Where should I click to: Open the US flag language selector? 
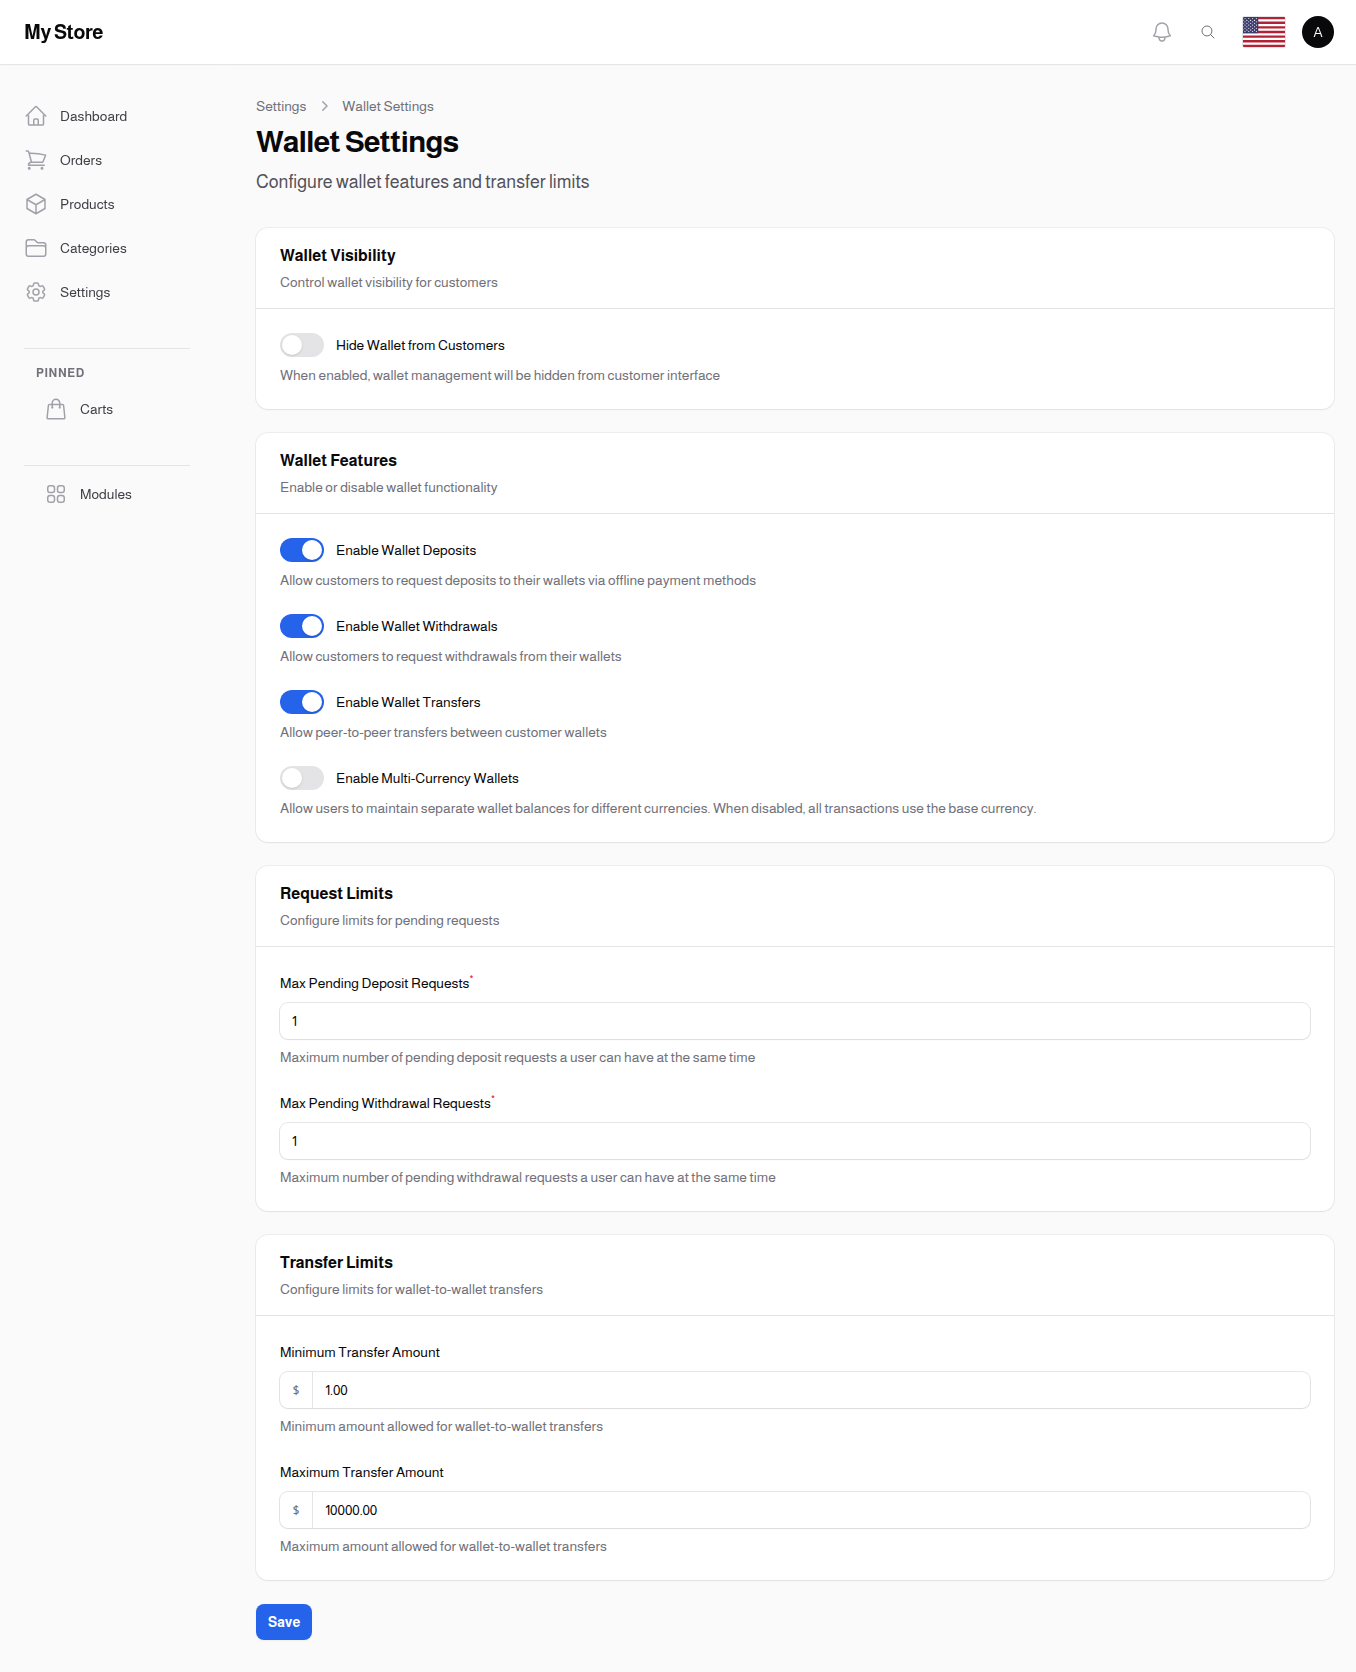(1263, 32)
